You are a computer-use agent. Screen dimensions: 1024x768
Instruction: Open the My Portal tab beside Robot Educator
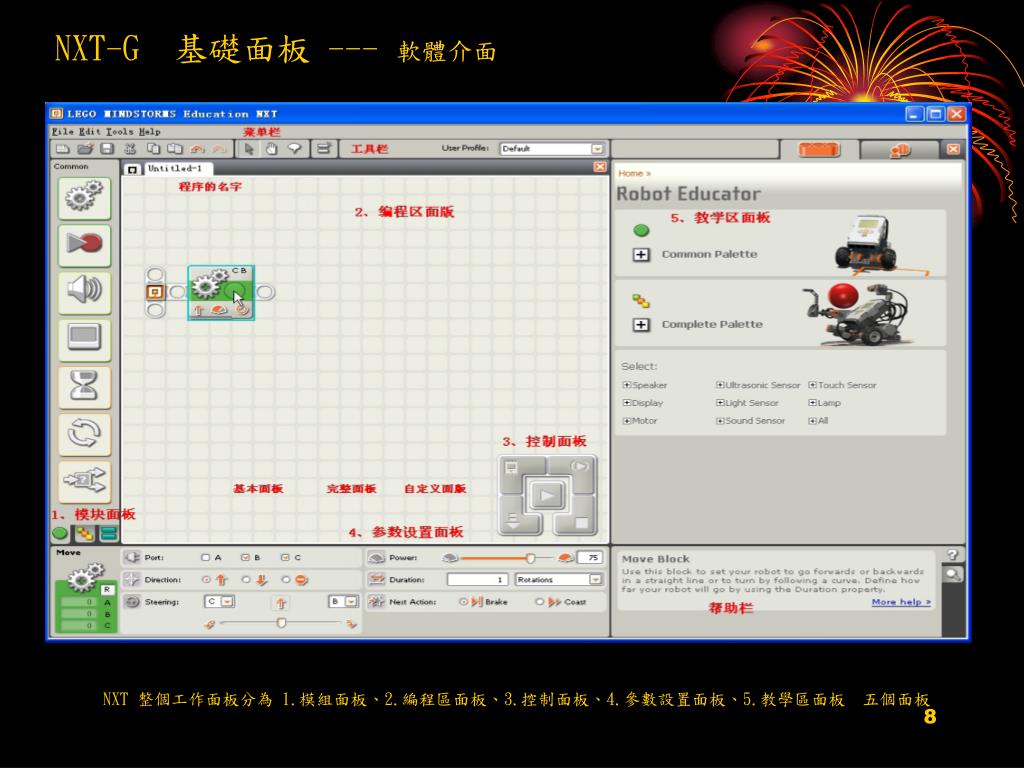[x=900, y=150]
